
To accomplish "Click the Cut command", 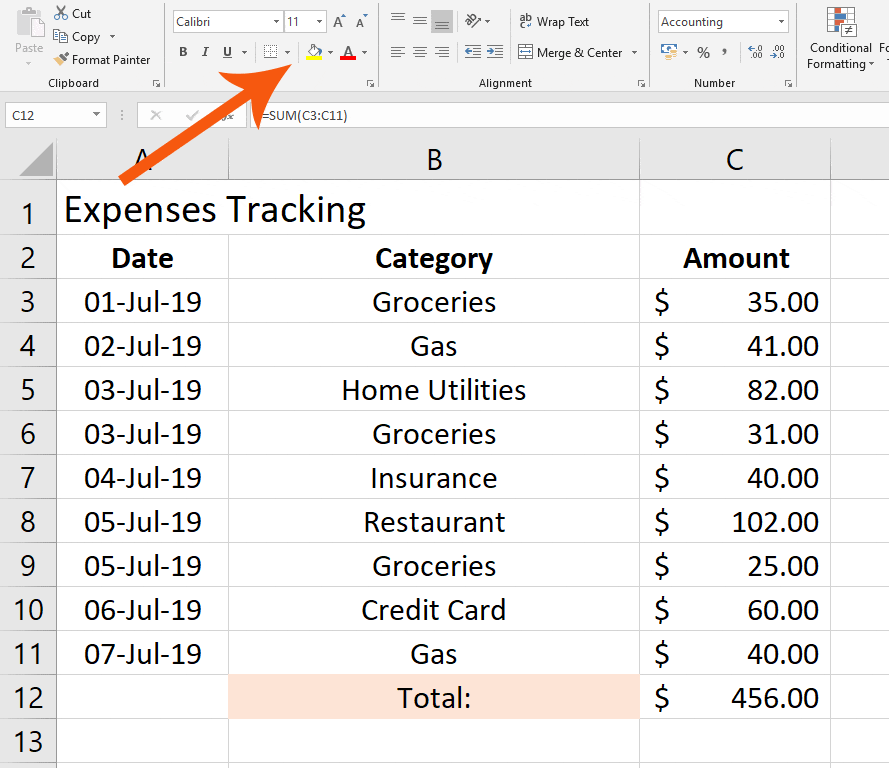I will [72, 13].
